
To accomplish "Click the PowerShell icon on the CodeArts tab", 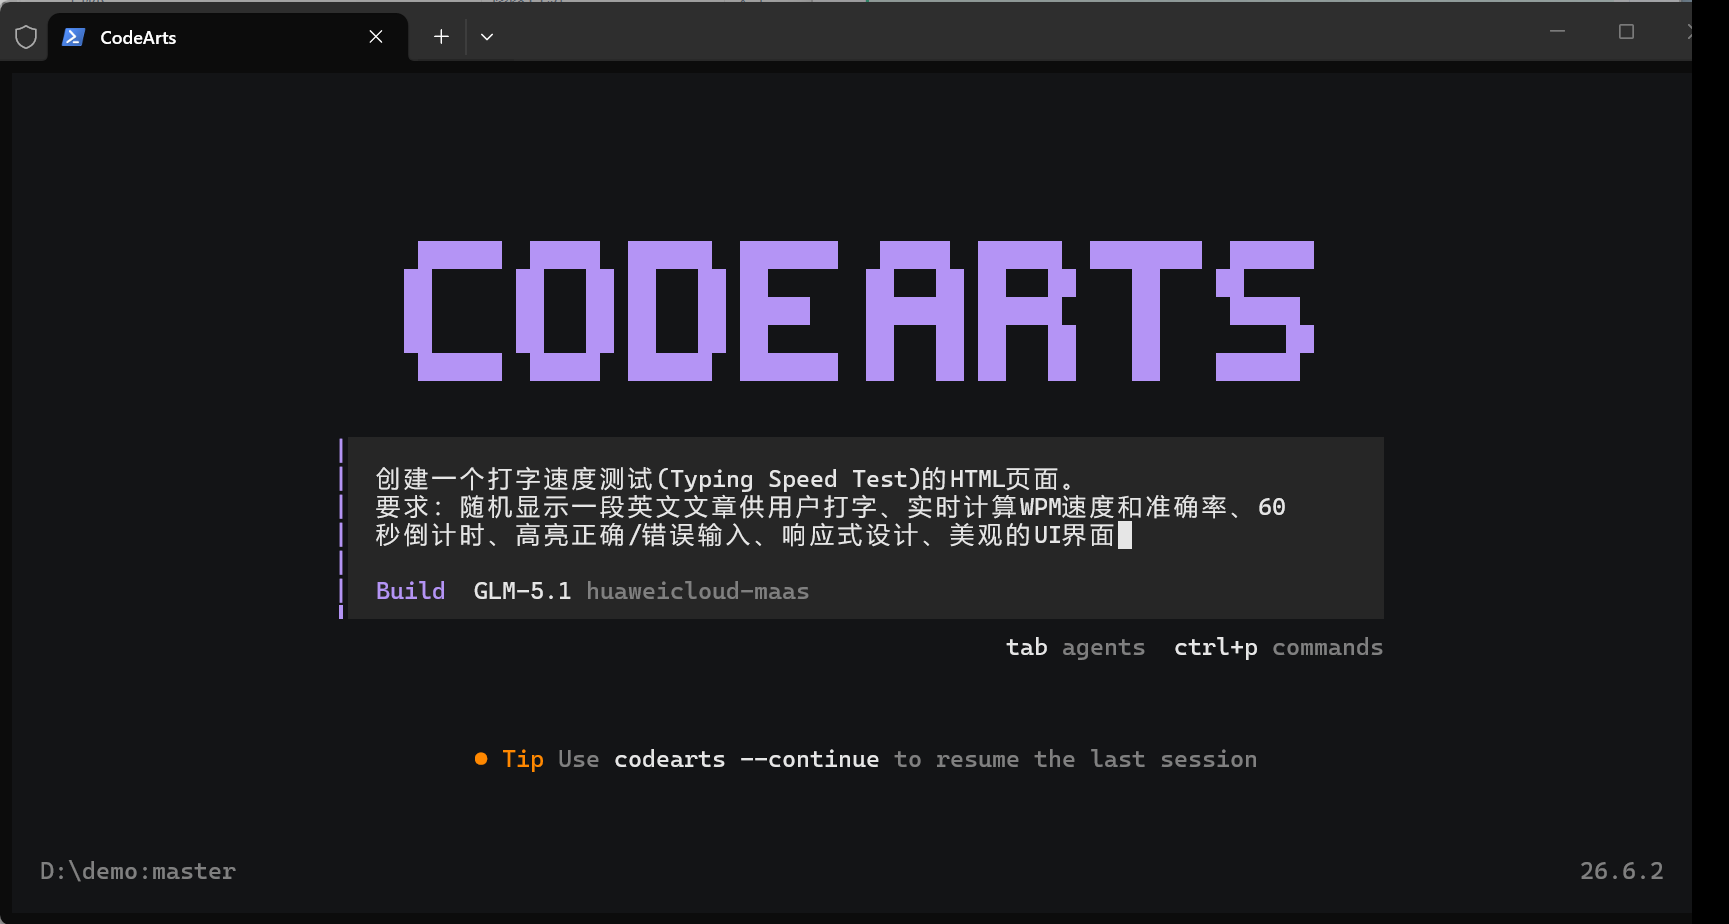I will tap(73, 37).
